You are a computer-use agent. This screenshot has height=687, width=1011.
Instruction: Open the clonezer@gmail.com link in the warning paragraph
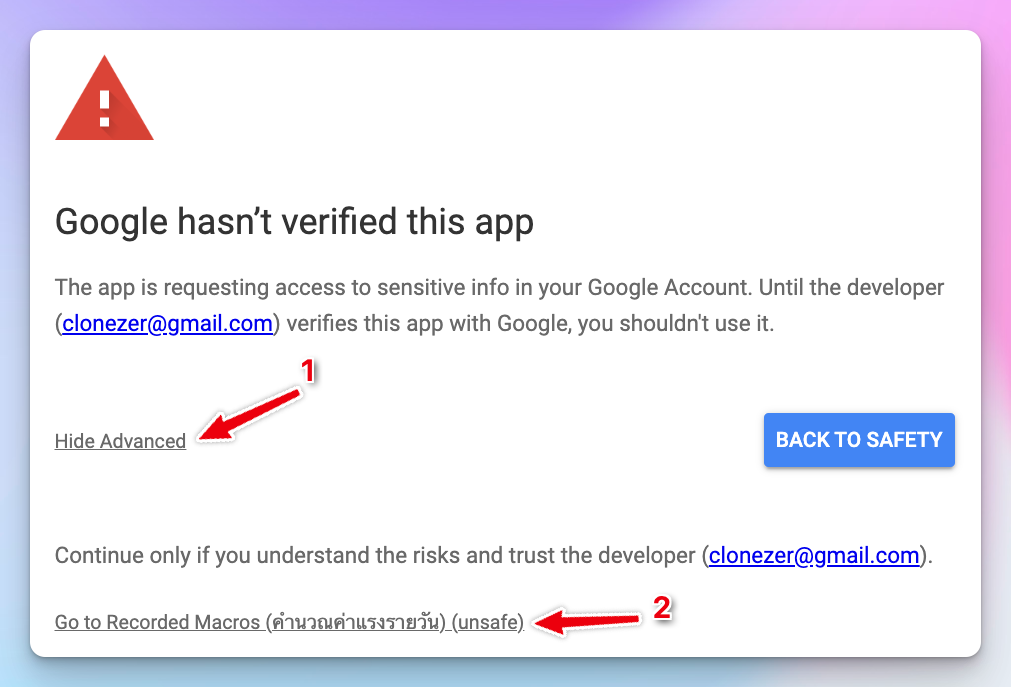pos(167,323)
